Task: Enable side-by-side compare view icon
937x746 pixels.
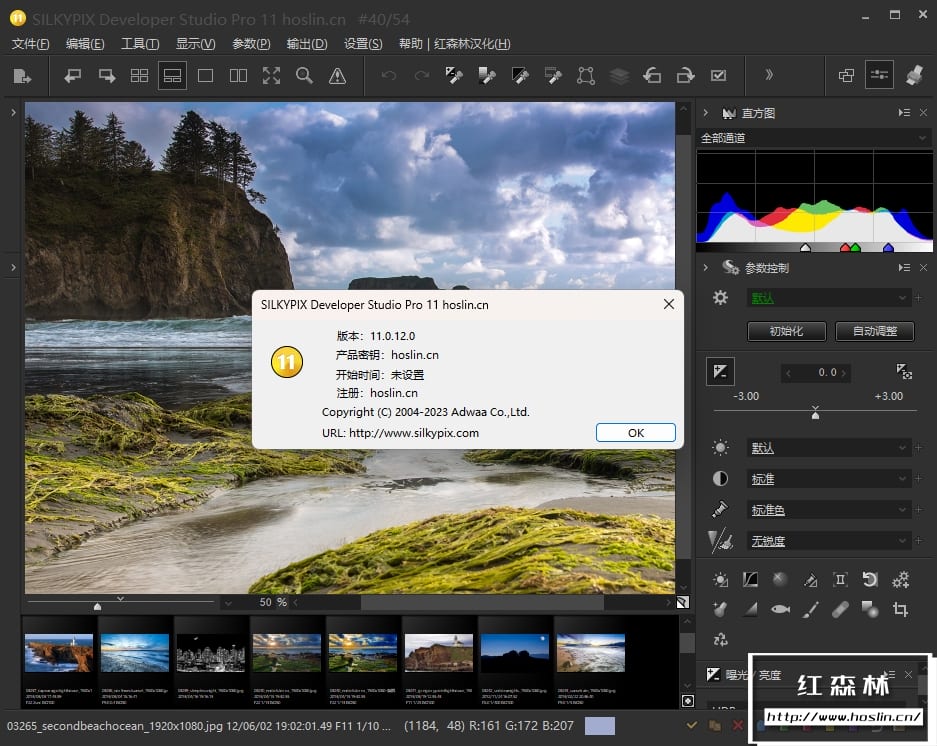Action: (x=238, y=76)
